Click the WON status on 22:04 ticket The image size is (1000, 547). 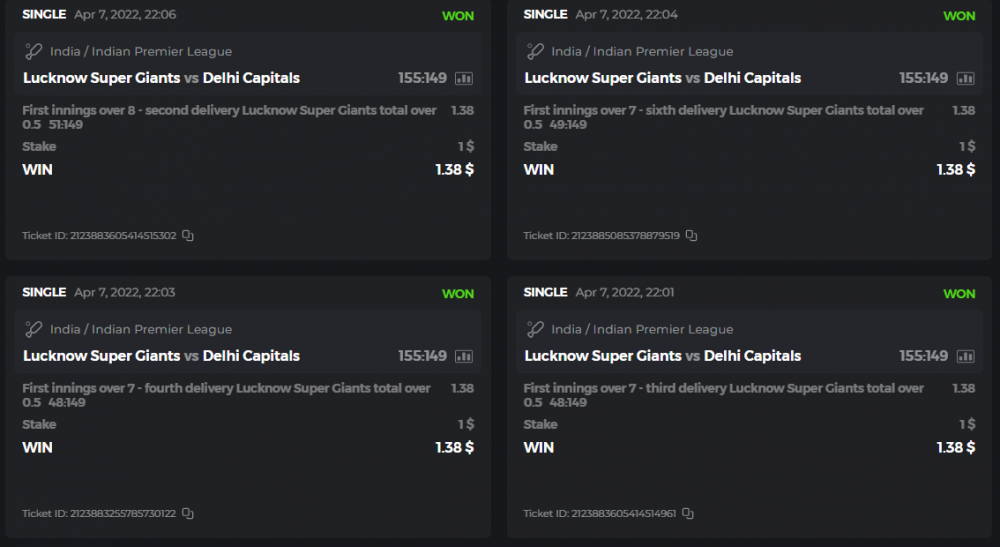pos(959,16)
